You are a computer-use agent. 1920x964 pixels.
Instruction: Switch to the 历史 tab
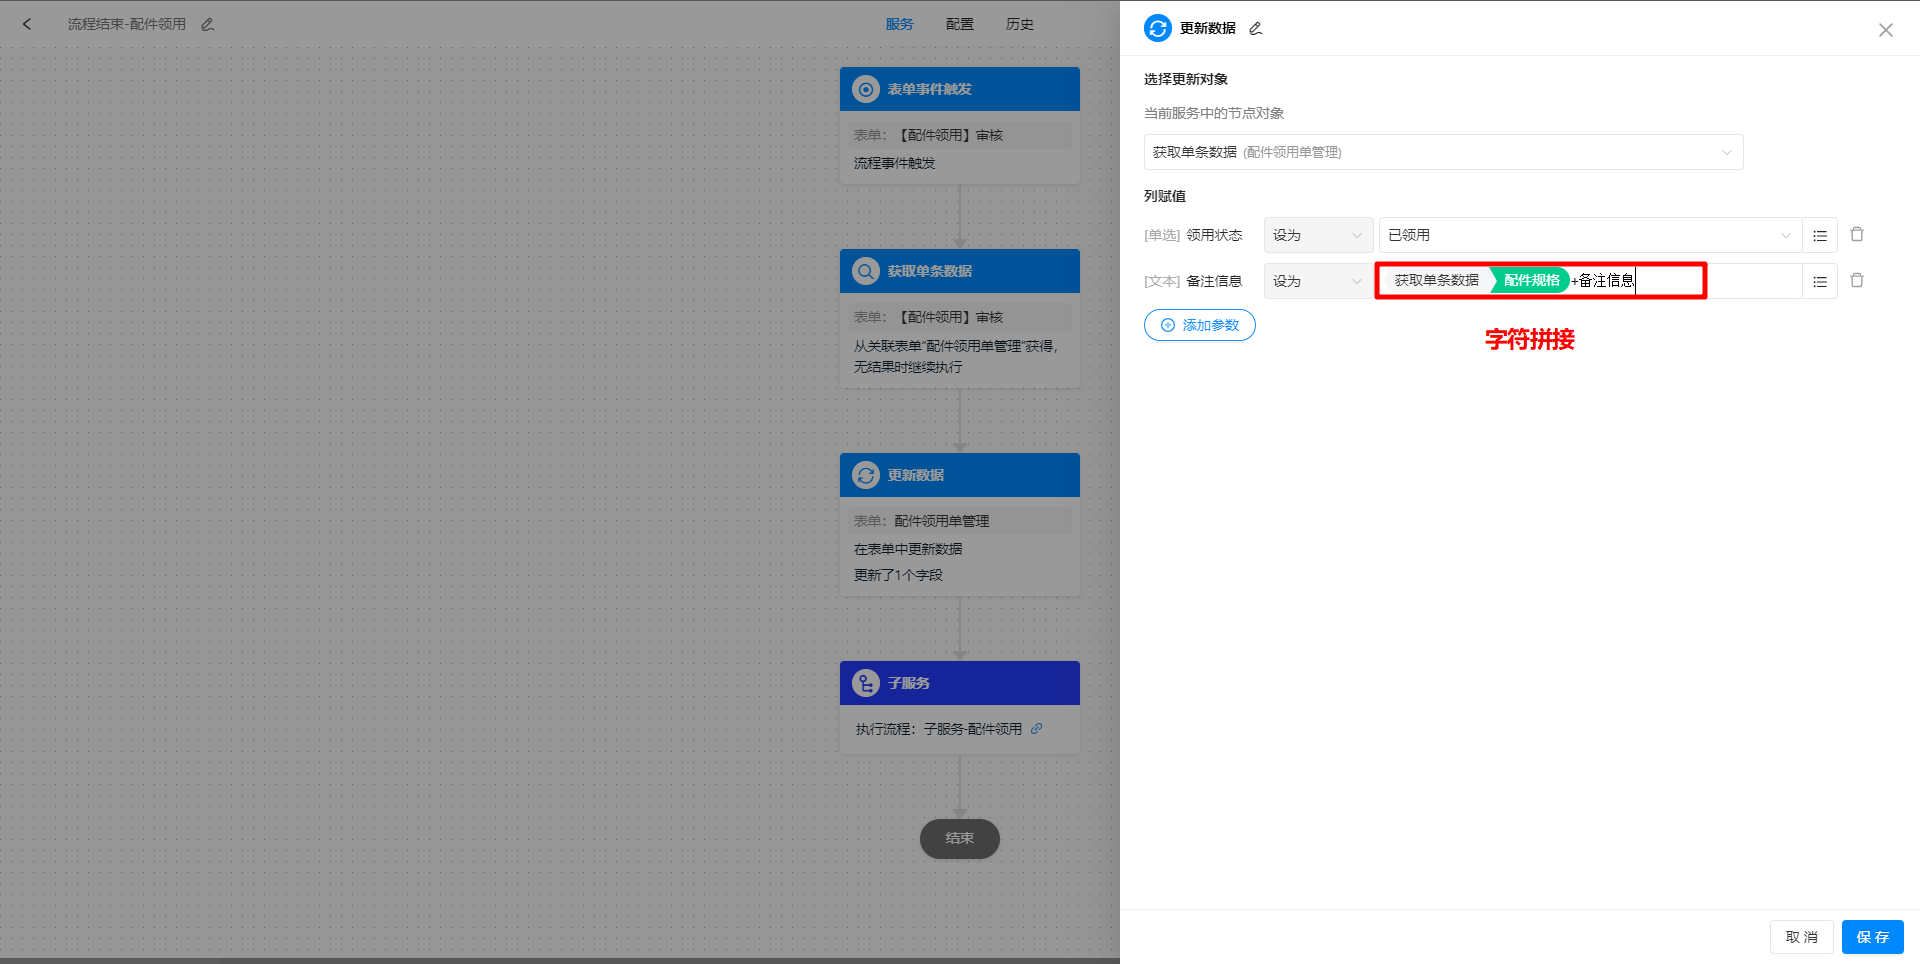(1020, 24)
